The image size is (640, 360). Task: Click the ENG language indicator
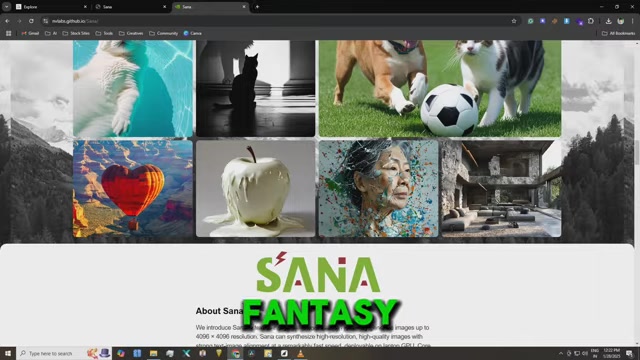(x=595, y=353)
